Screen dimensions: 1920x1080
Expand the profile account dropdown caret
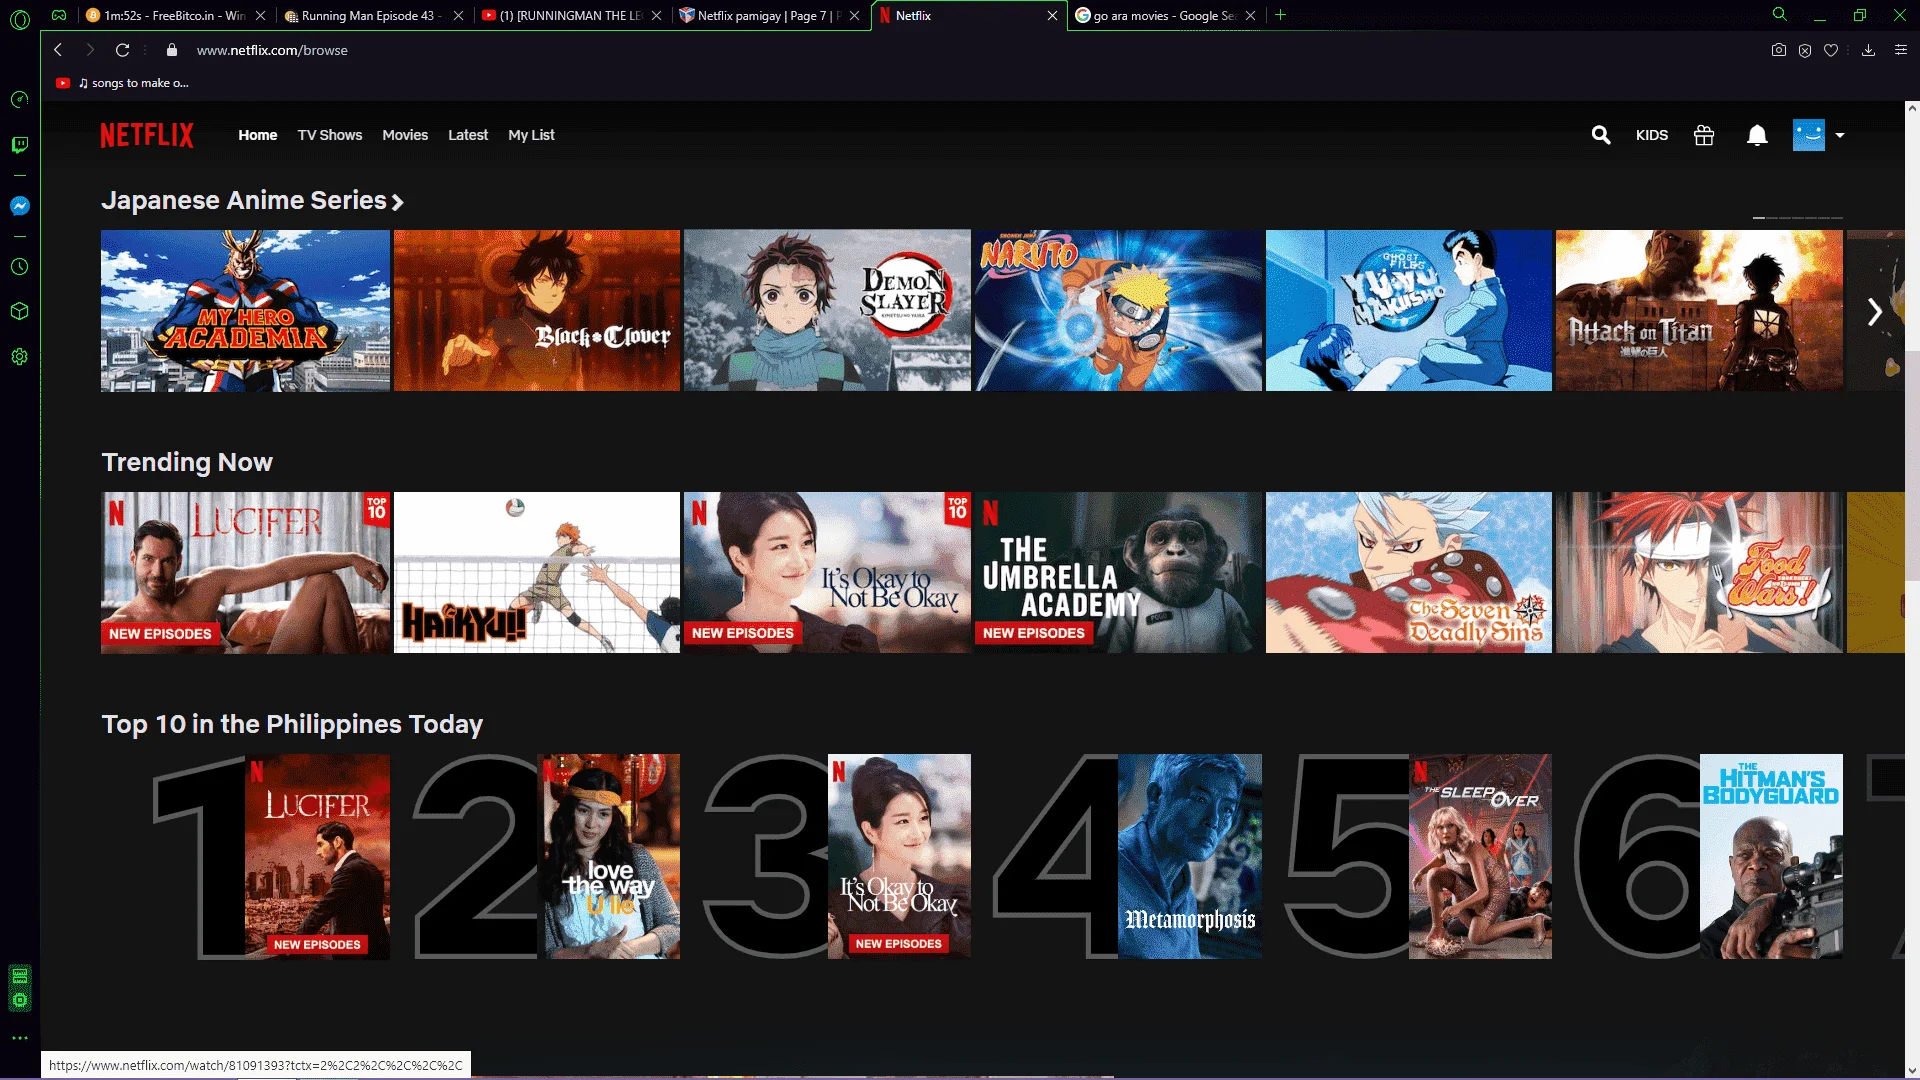[x=1840, y=135]
